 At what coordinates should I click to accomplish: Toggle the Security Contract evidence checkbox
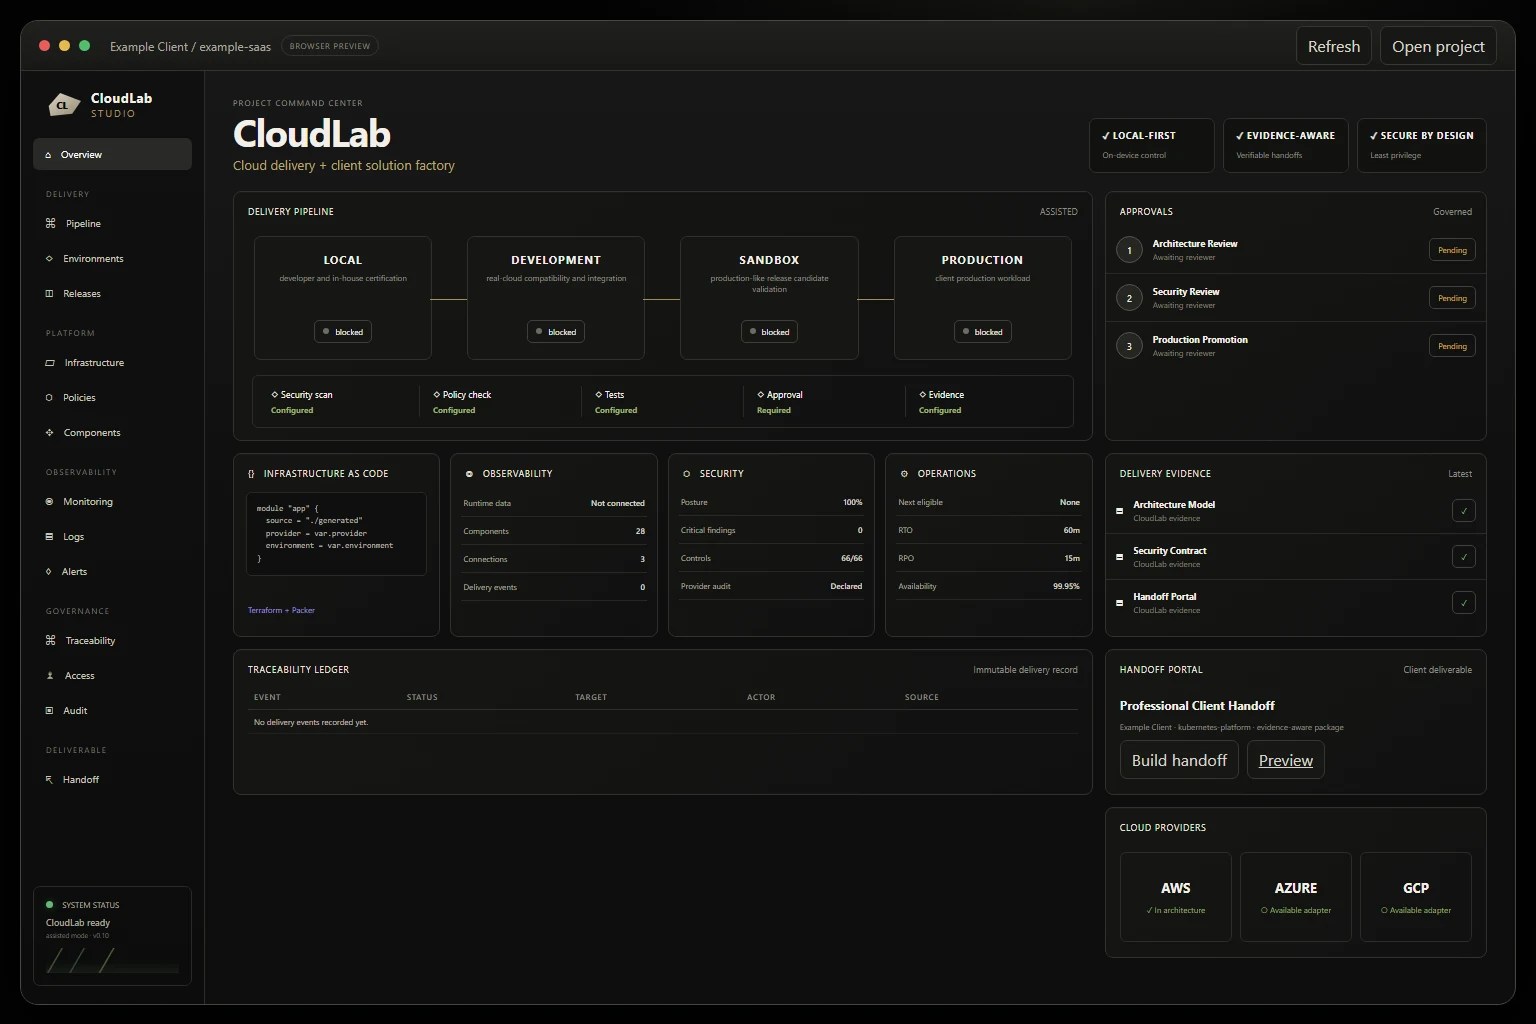pyautogui.click(x=1463, y=556)
